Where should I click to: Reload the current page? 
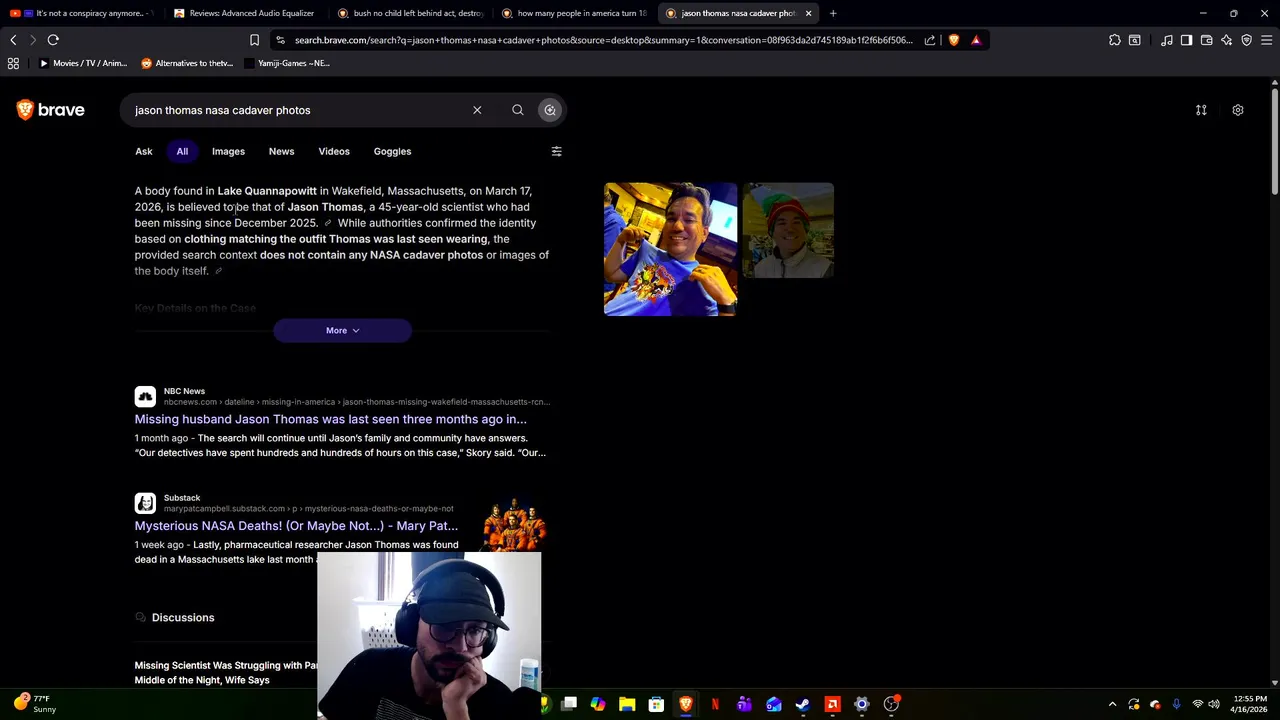[x=53, y=40]
